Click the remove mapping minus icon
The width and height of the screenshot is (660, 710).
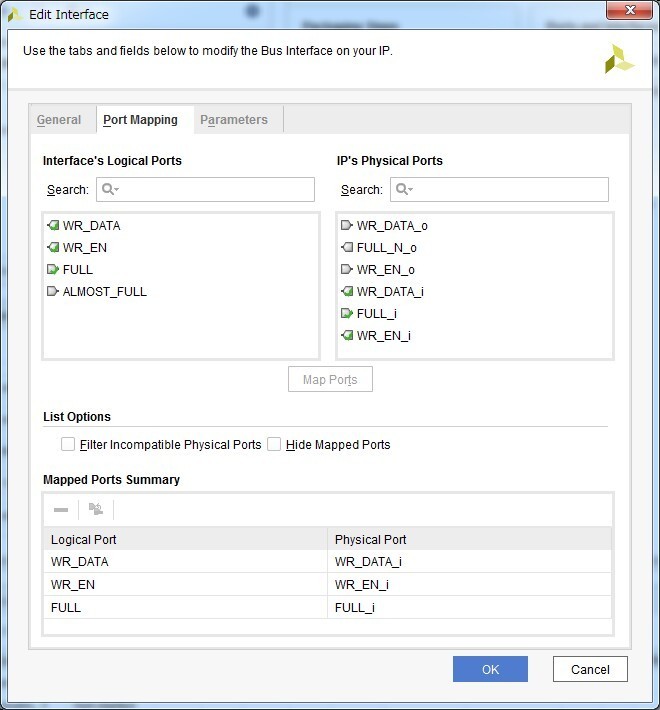click(61, 510)
